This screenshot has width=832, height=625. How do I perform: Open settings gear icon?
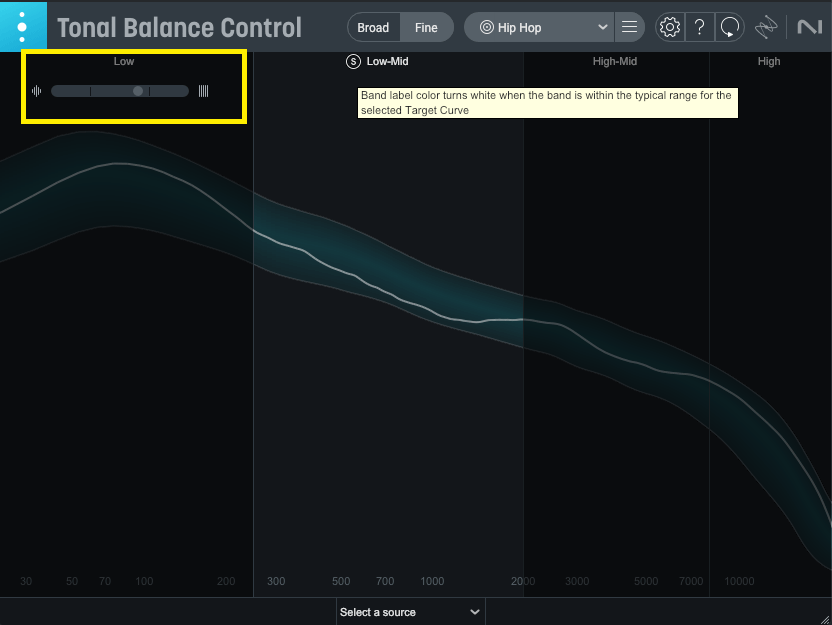[x=670, y=27]
